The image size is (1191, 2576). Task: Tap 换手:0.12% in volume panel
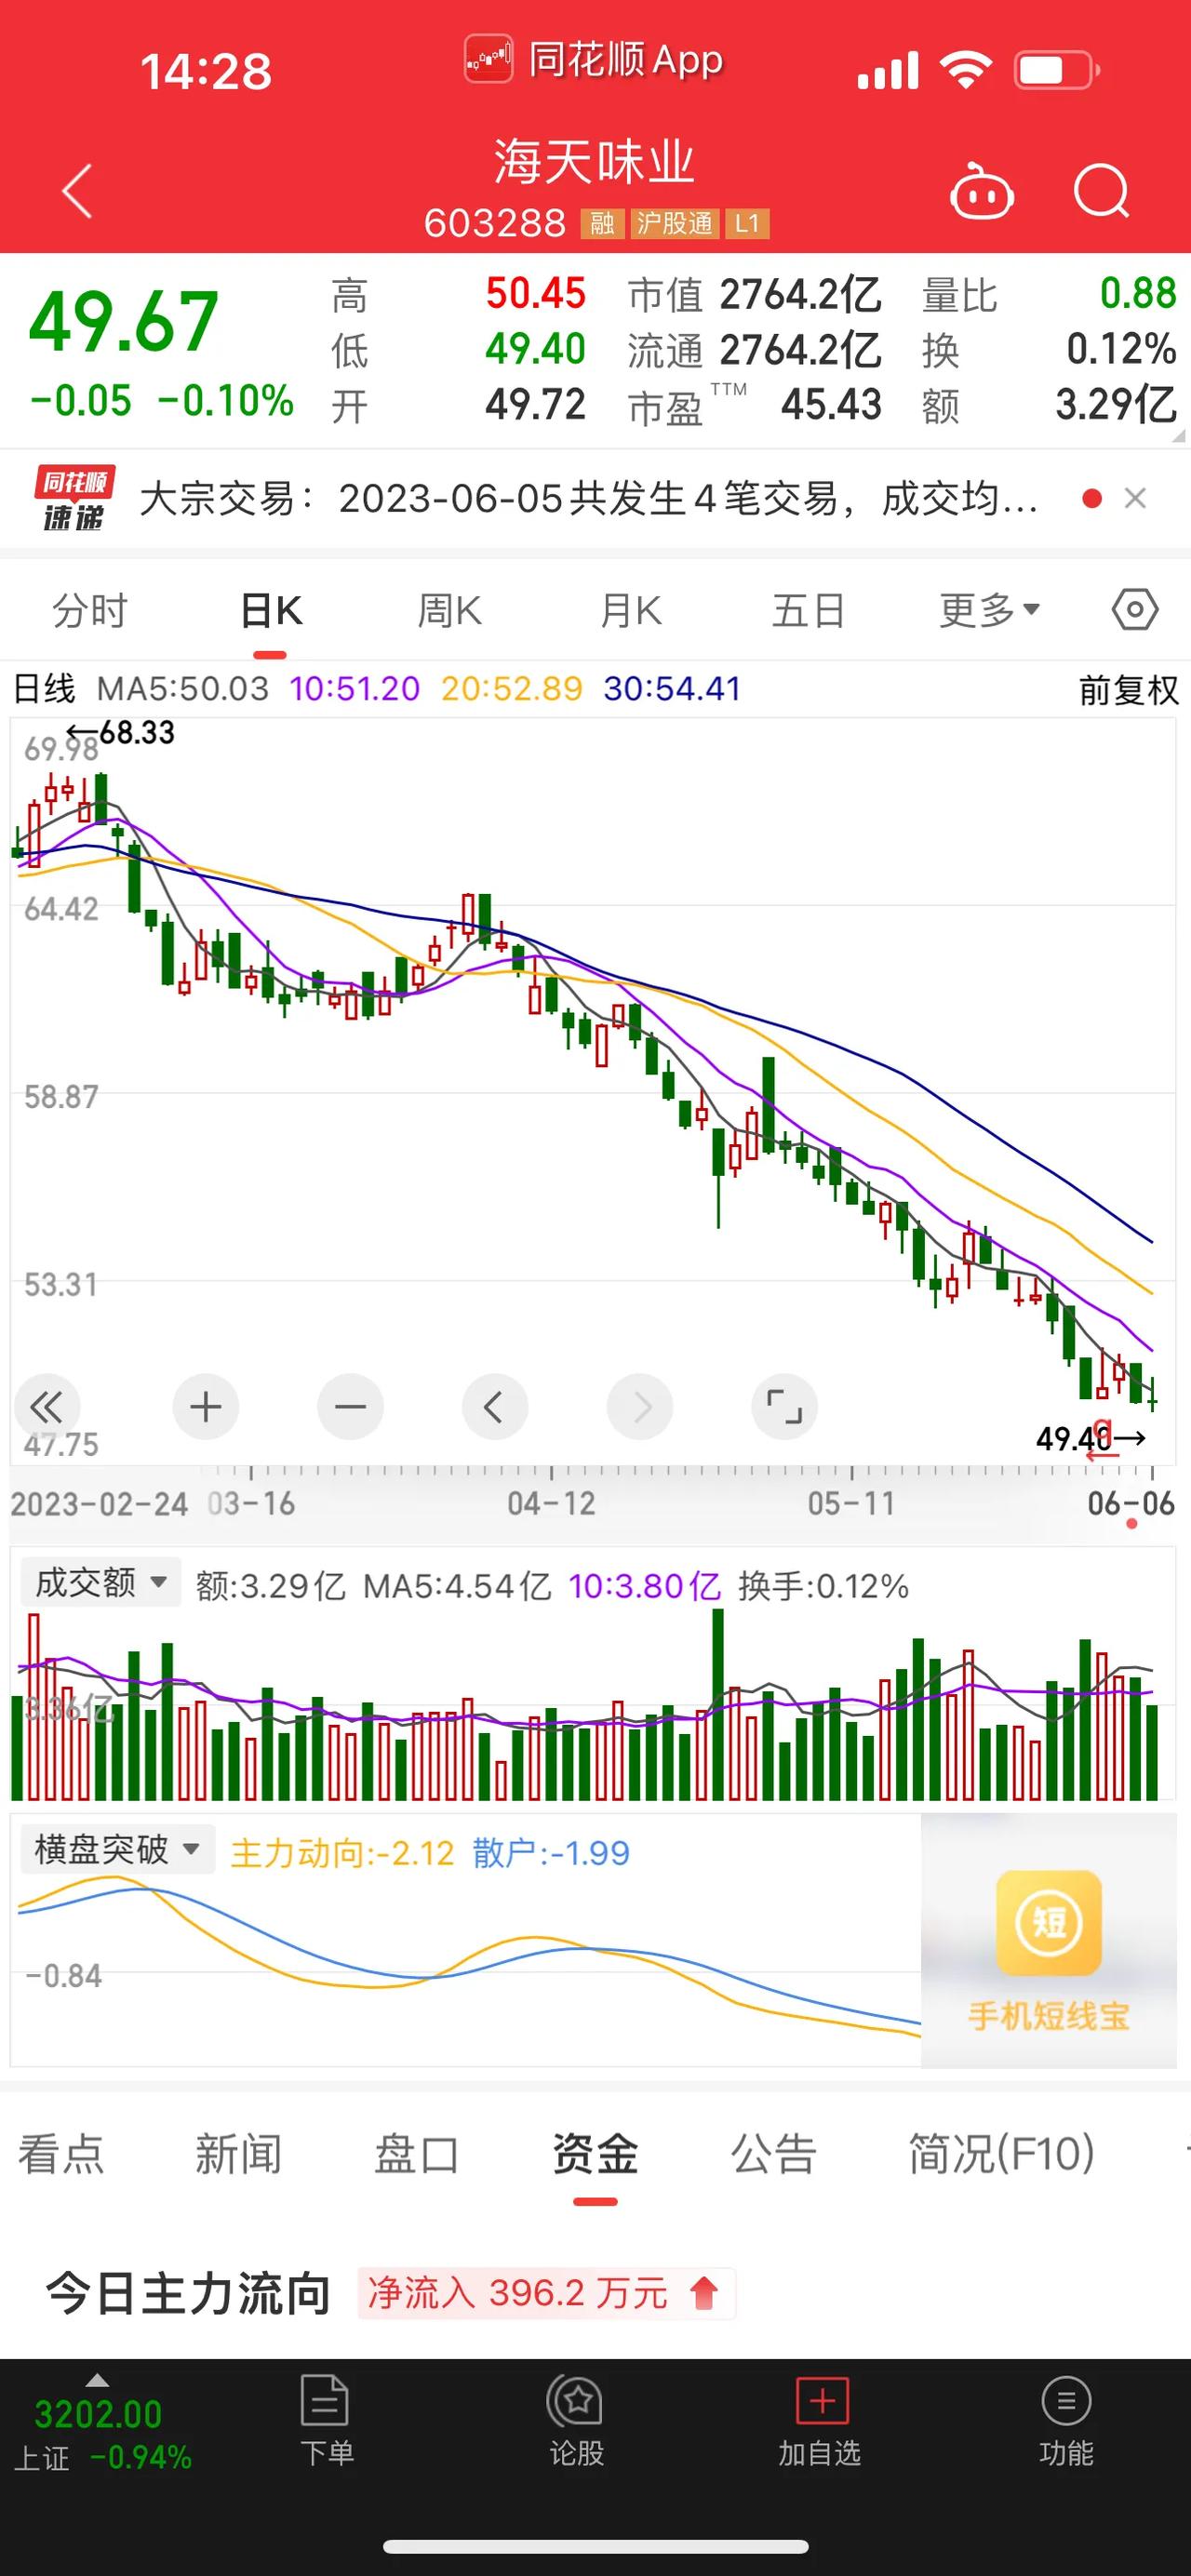coord(823,1586)
